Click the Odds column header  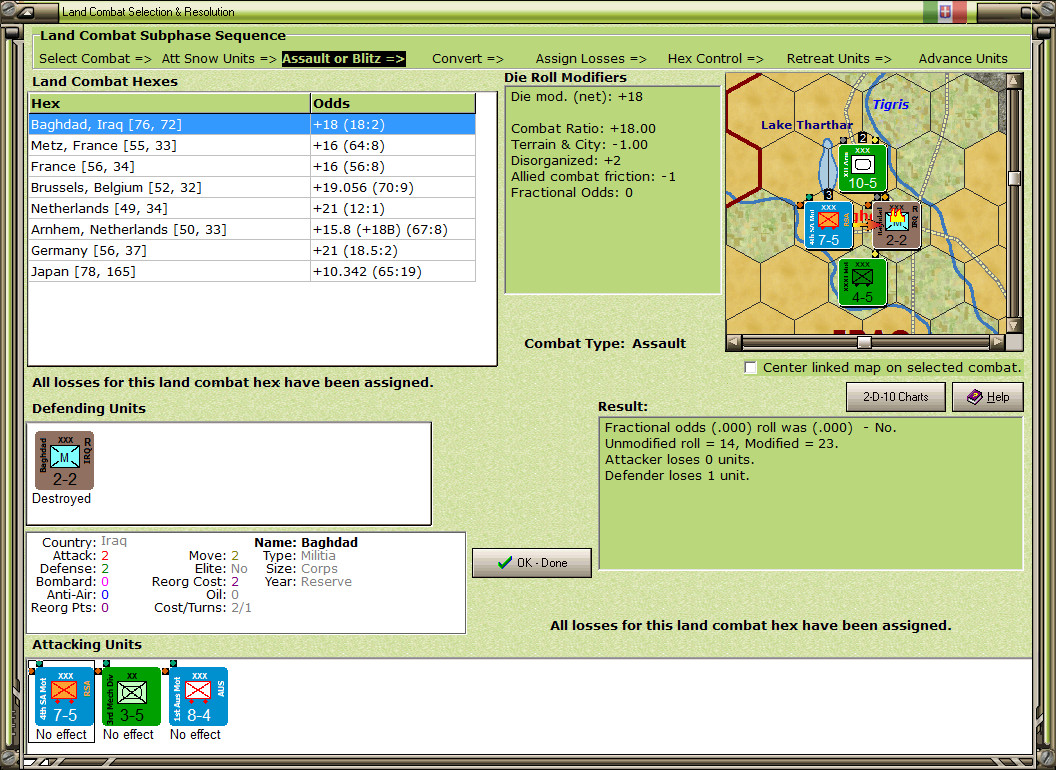(393, 104)
